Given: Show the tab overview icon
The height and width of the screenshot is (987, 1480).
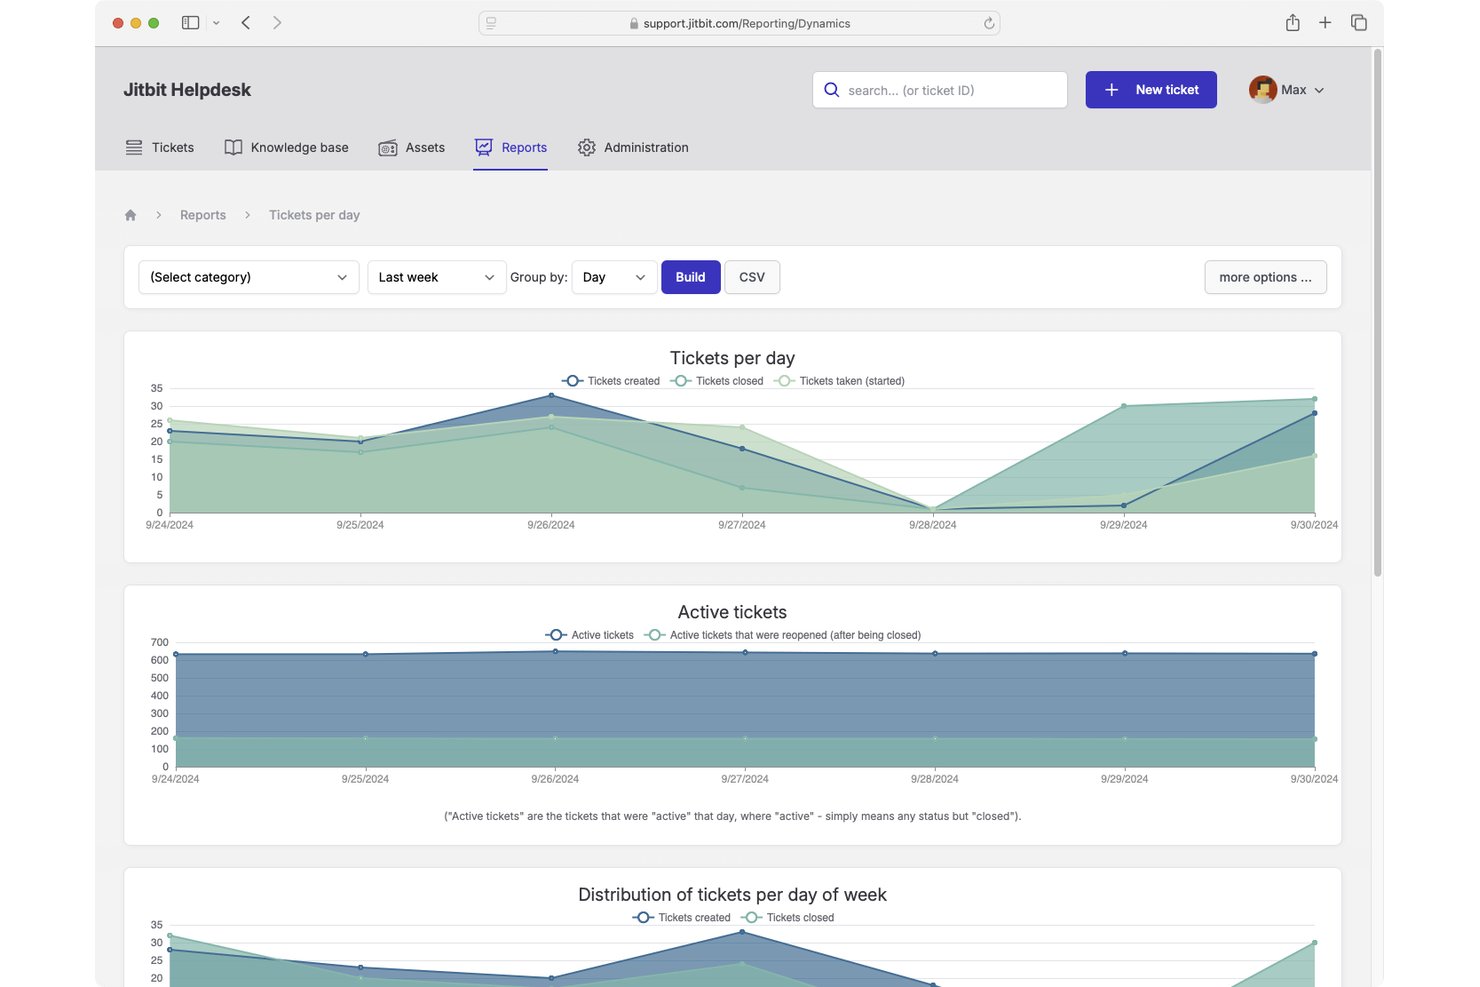Looking at the screenshot, I should (x=1359, y=22).
